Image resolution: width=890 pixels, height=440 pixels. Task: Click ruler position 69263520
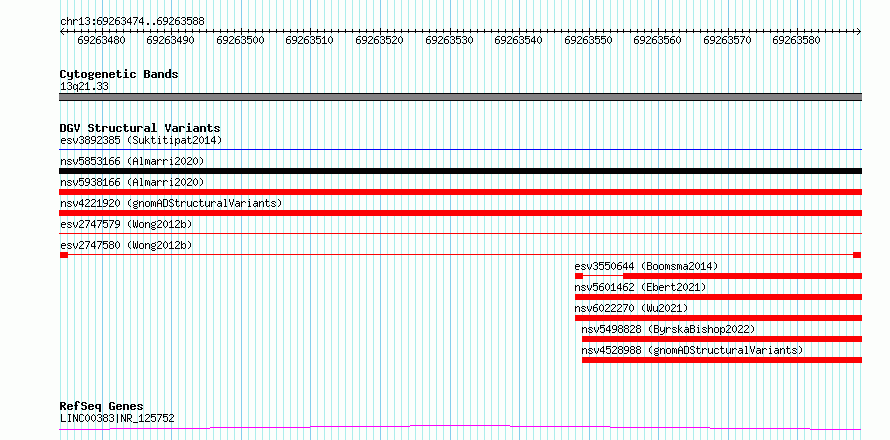pyautogui.click(x=380, y=40)
